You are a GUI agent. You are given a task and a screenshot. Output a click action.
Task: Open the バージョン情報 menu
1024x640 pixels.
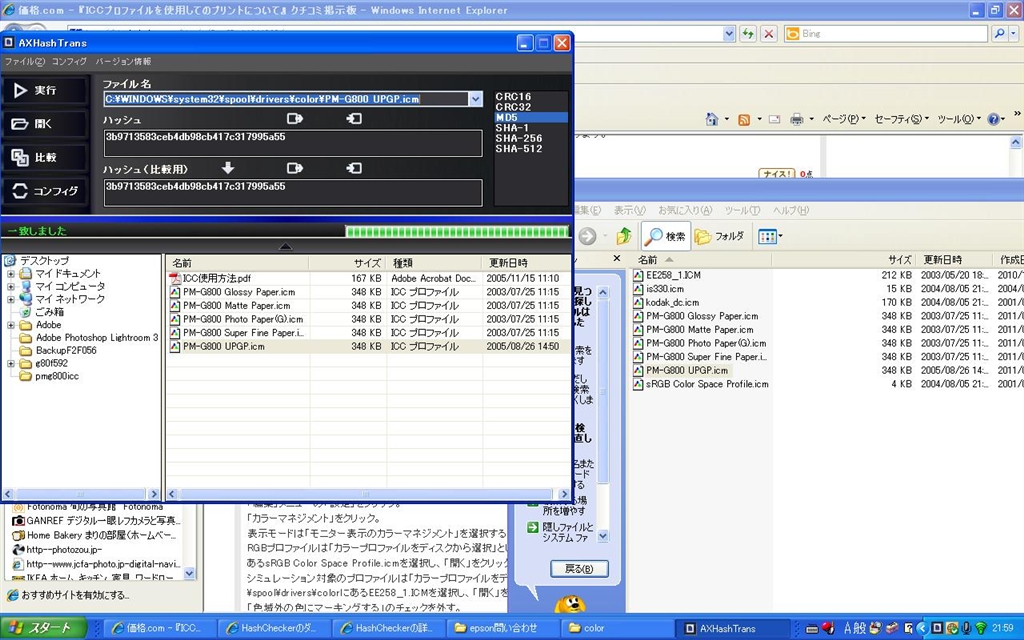(123, 62)
